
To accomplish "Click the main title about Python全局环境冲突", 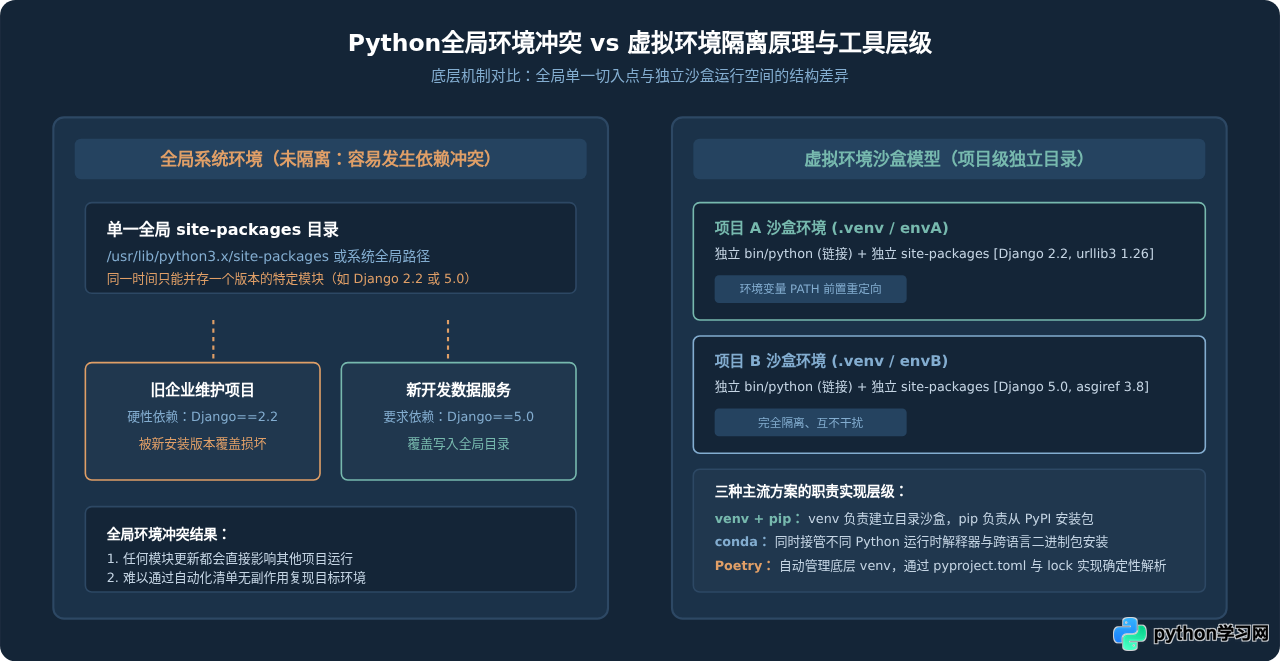I will point(640,43).
